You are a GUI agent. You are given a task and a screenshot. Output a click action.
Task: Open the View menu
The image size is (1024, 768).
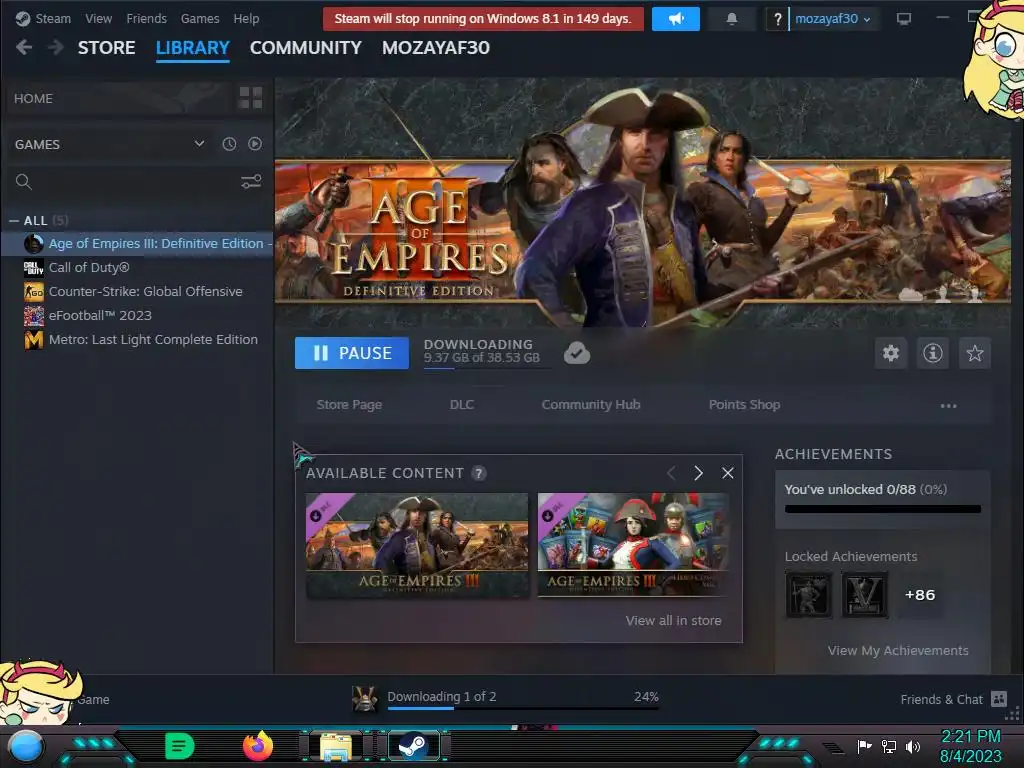[99, 18]
